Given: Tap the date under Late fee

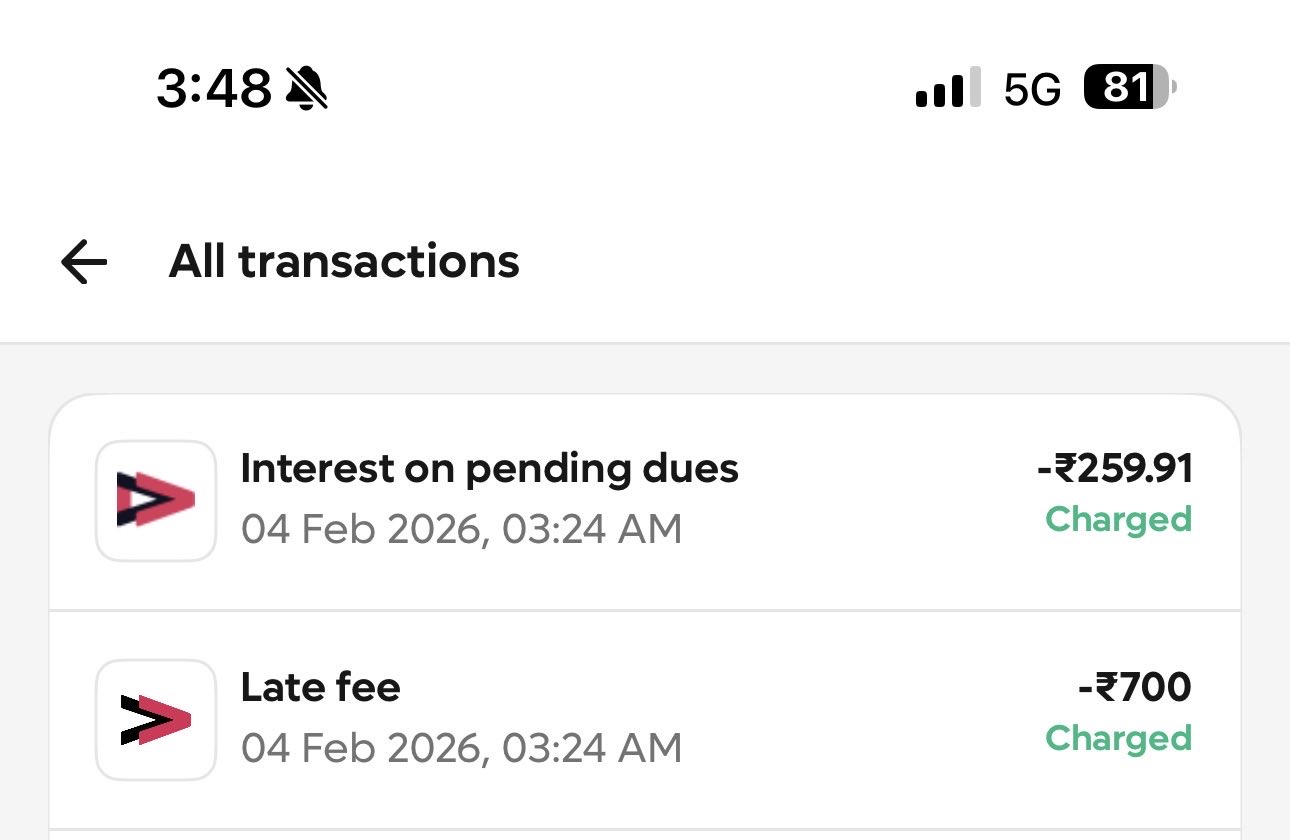Looking at the screenshot, I should point(461,748).
